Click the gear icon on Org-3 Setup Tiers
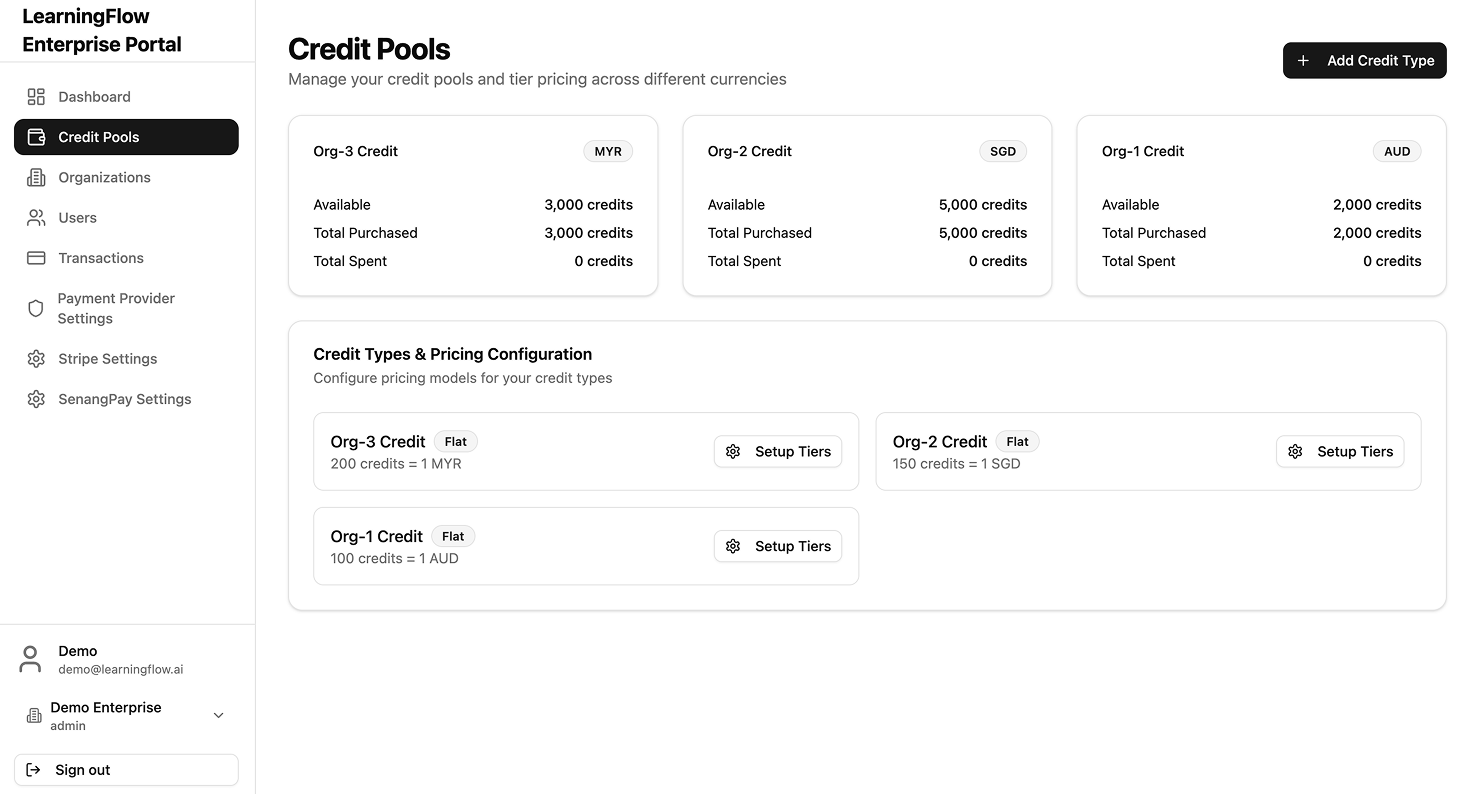The image size is (1467, 794). 733,451
